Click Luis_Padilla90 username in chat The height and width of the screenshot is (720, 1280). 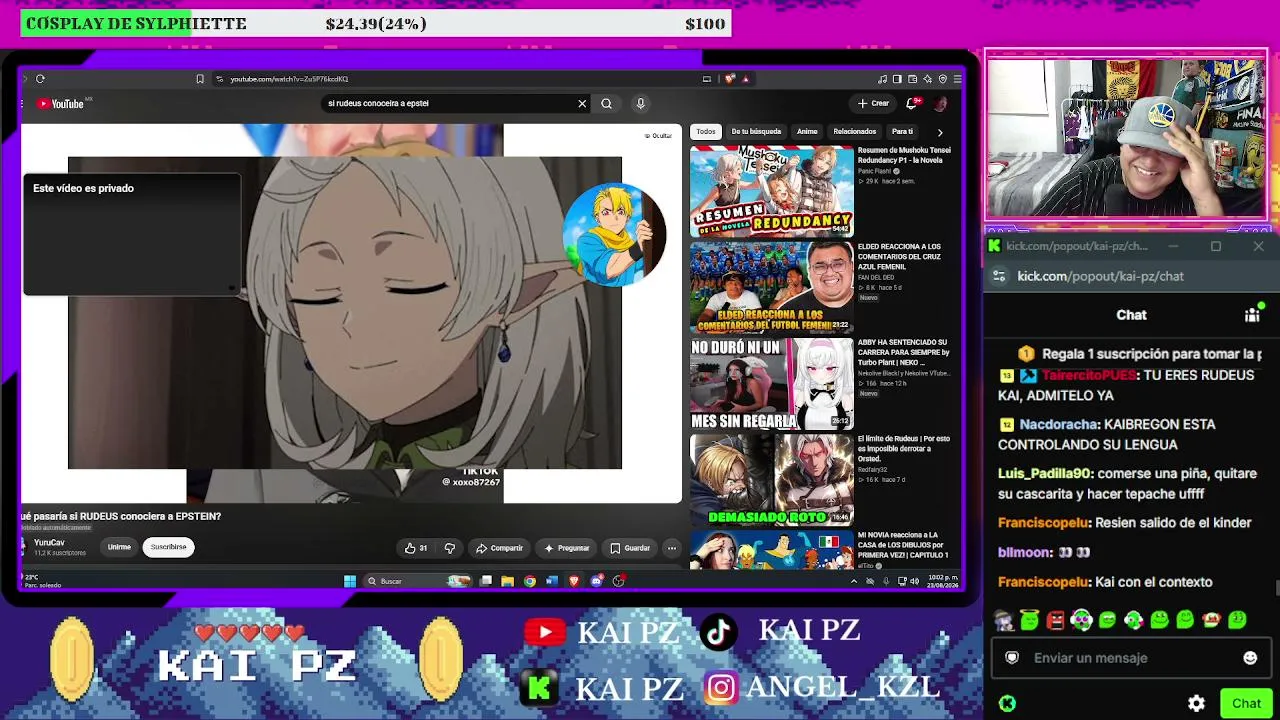(x=1044, y=474)
